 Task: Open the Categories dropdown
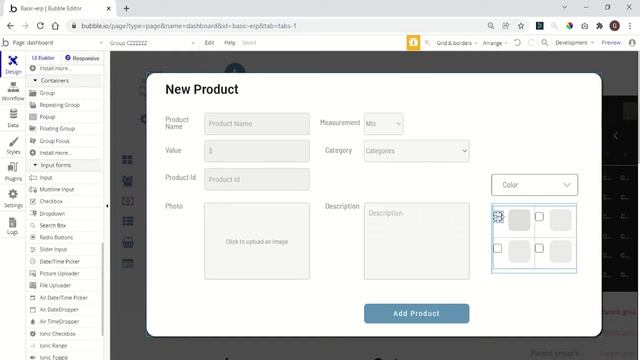416,151
